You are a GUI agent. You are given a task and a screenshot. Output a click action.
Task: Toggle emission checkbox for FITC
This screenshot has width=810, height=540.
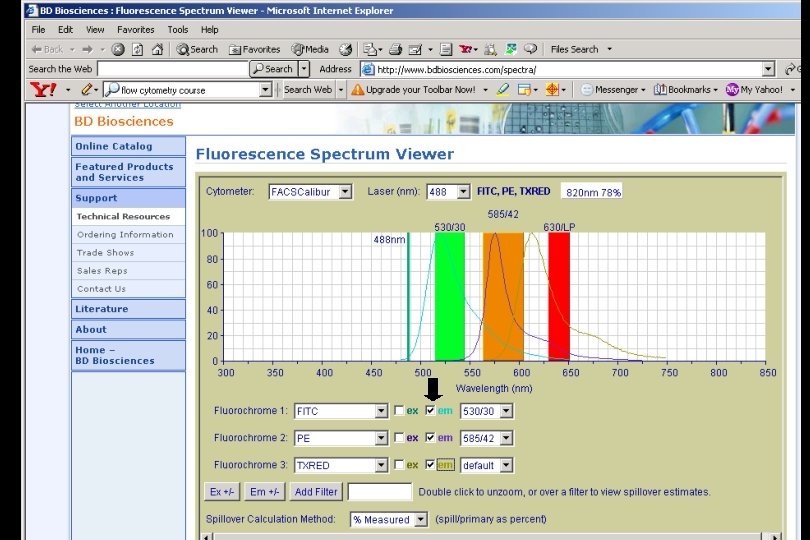(x=430, y=410)
